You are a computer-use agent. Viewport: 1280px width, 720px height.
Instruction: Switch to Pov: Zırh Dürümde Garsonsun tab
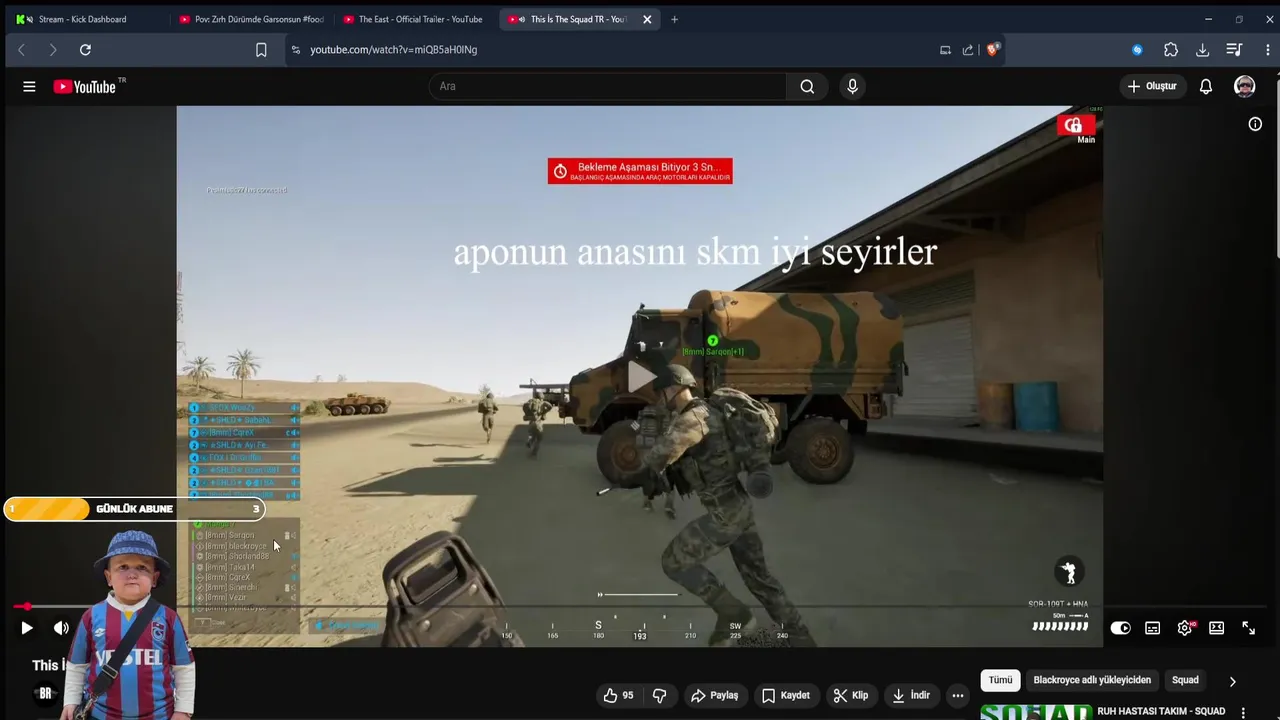pyautogui.click(x=250, y=19)
